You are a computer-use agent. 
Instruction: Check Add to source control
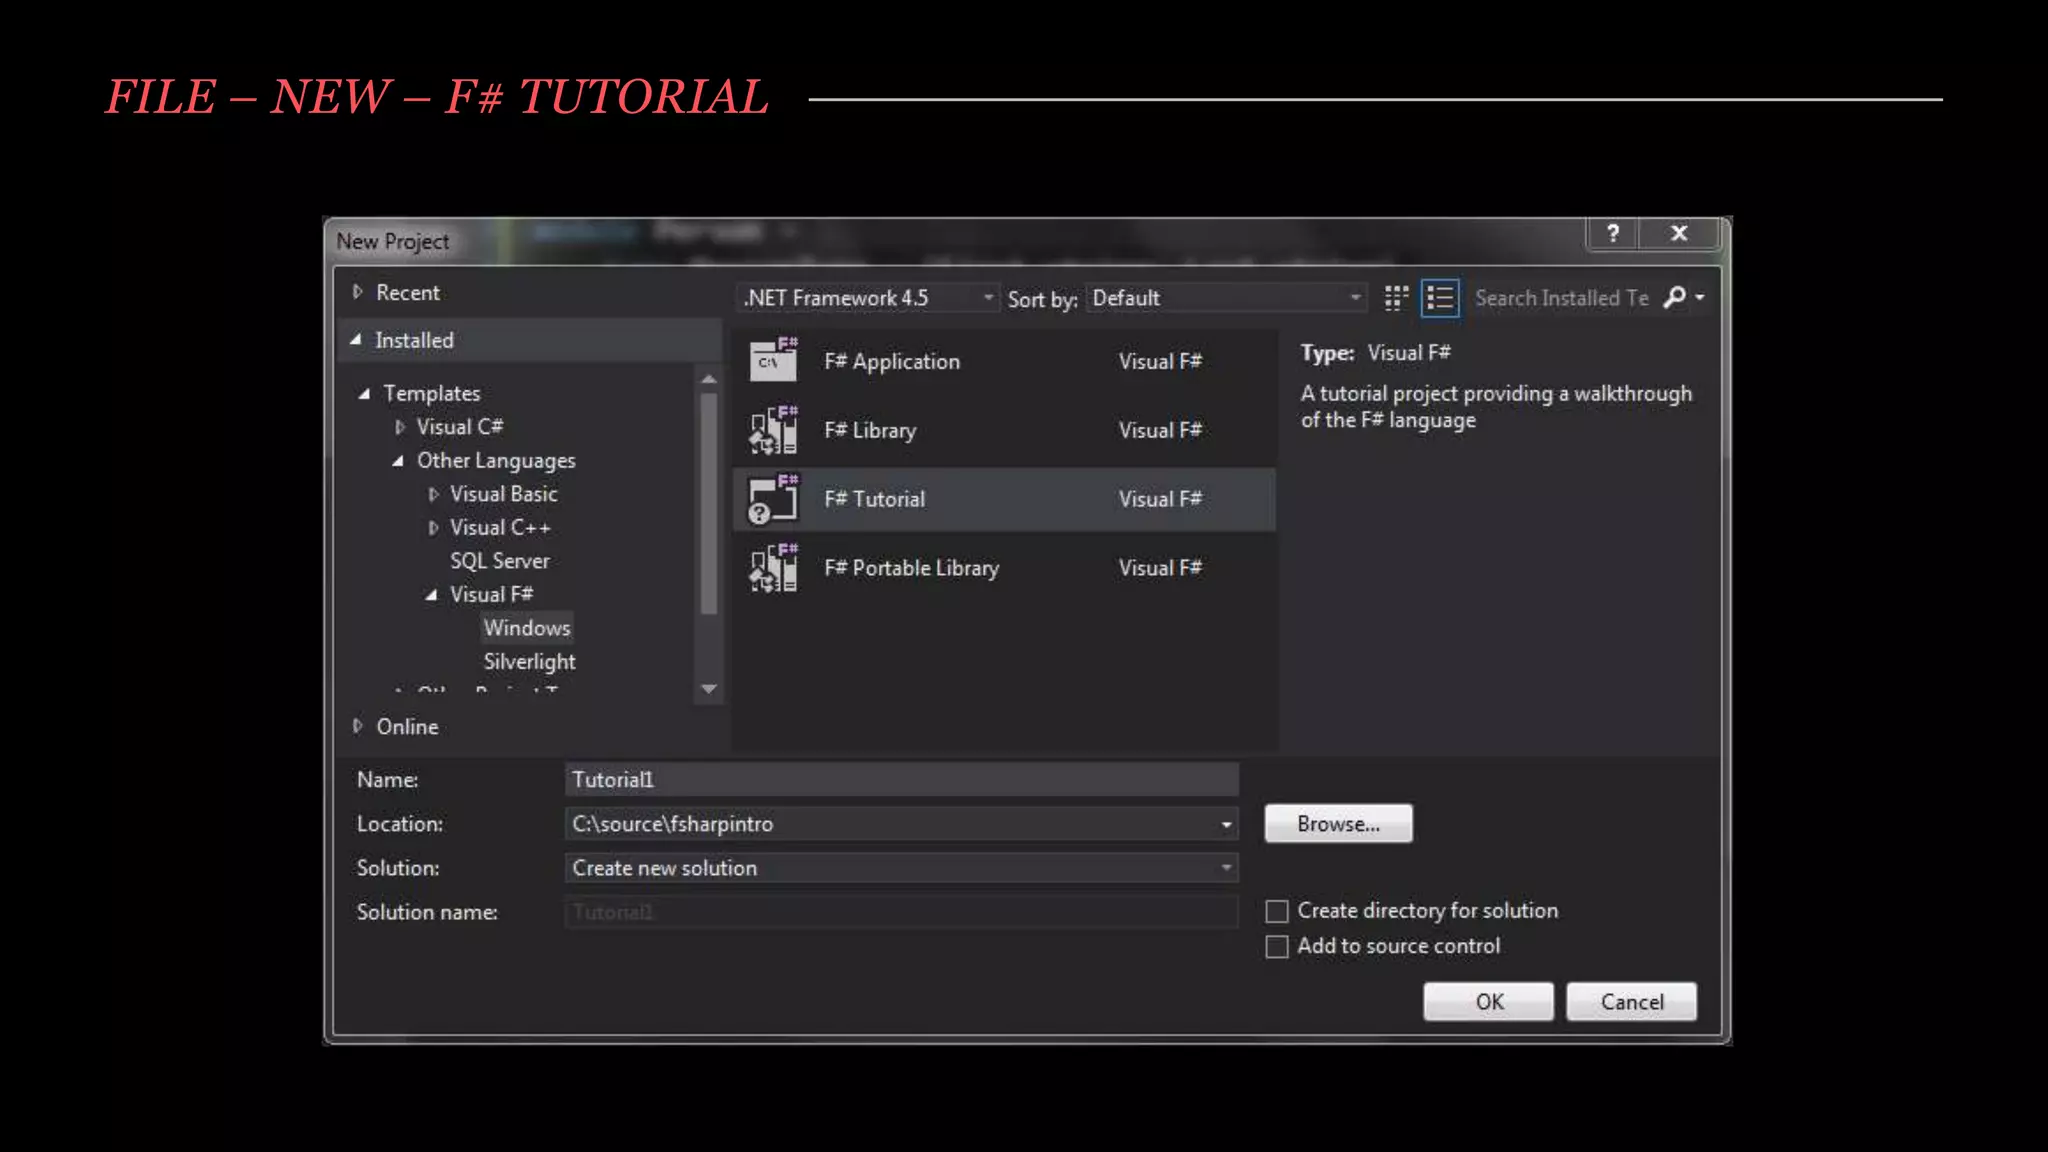(x=1277, y=946)
